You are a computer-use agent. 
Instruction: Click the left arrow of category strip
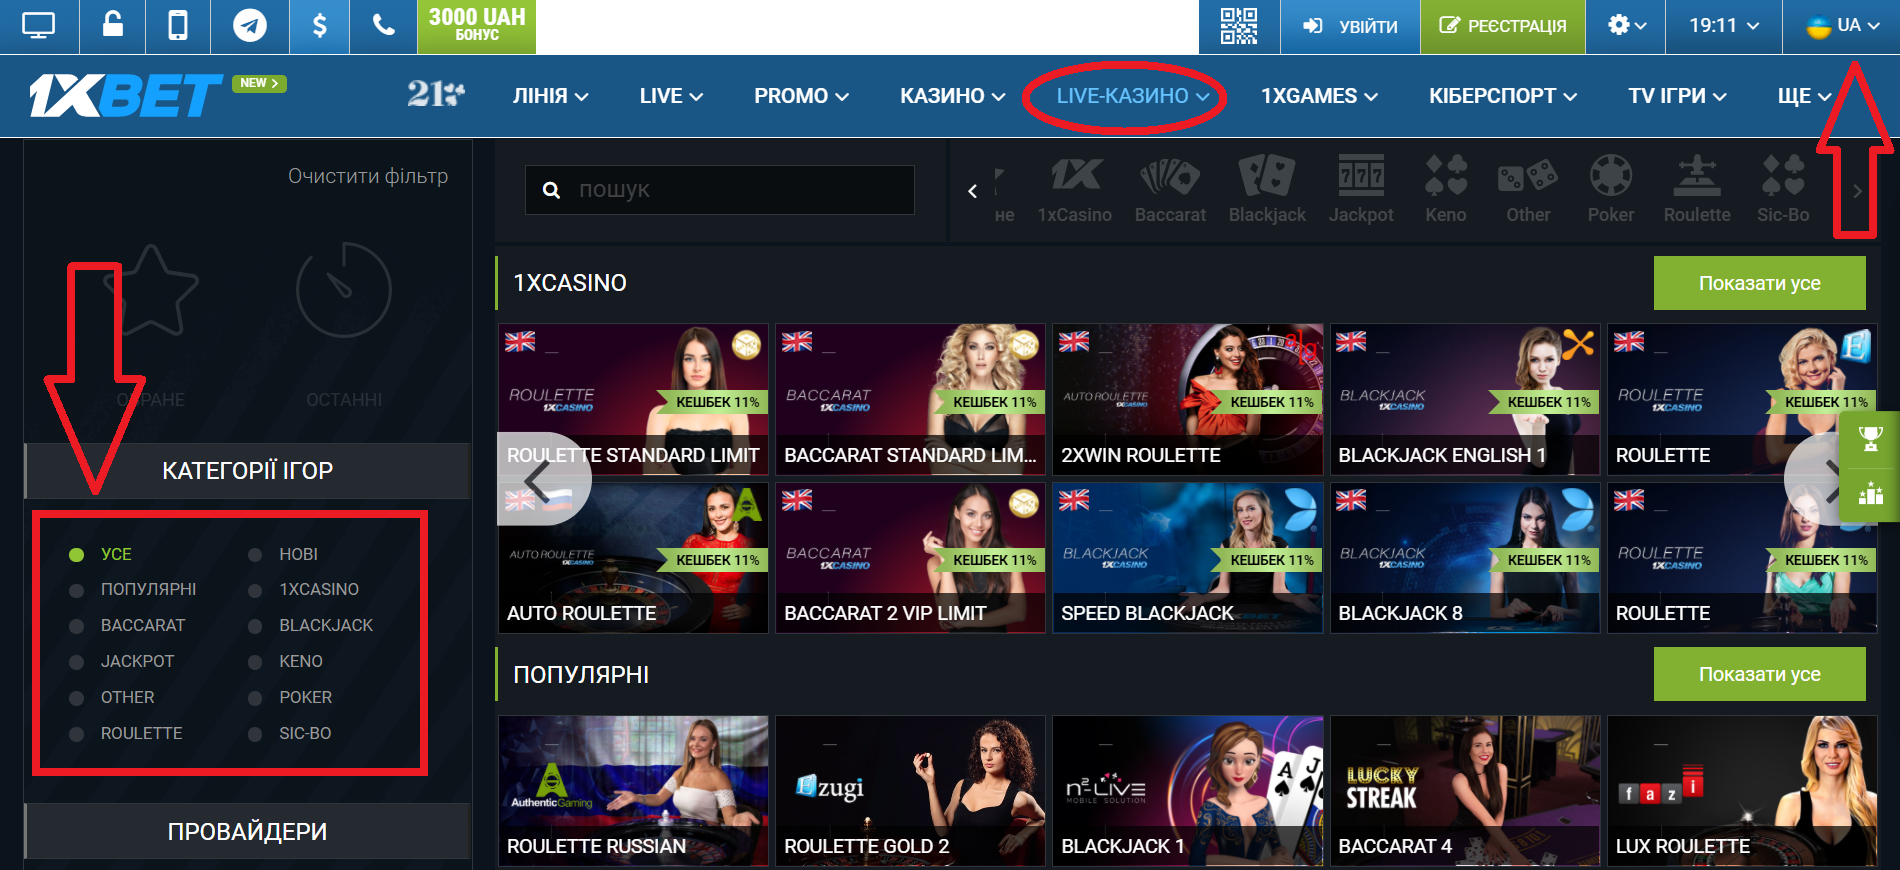click(972, 190)
